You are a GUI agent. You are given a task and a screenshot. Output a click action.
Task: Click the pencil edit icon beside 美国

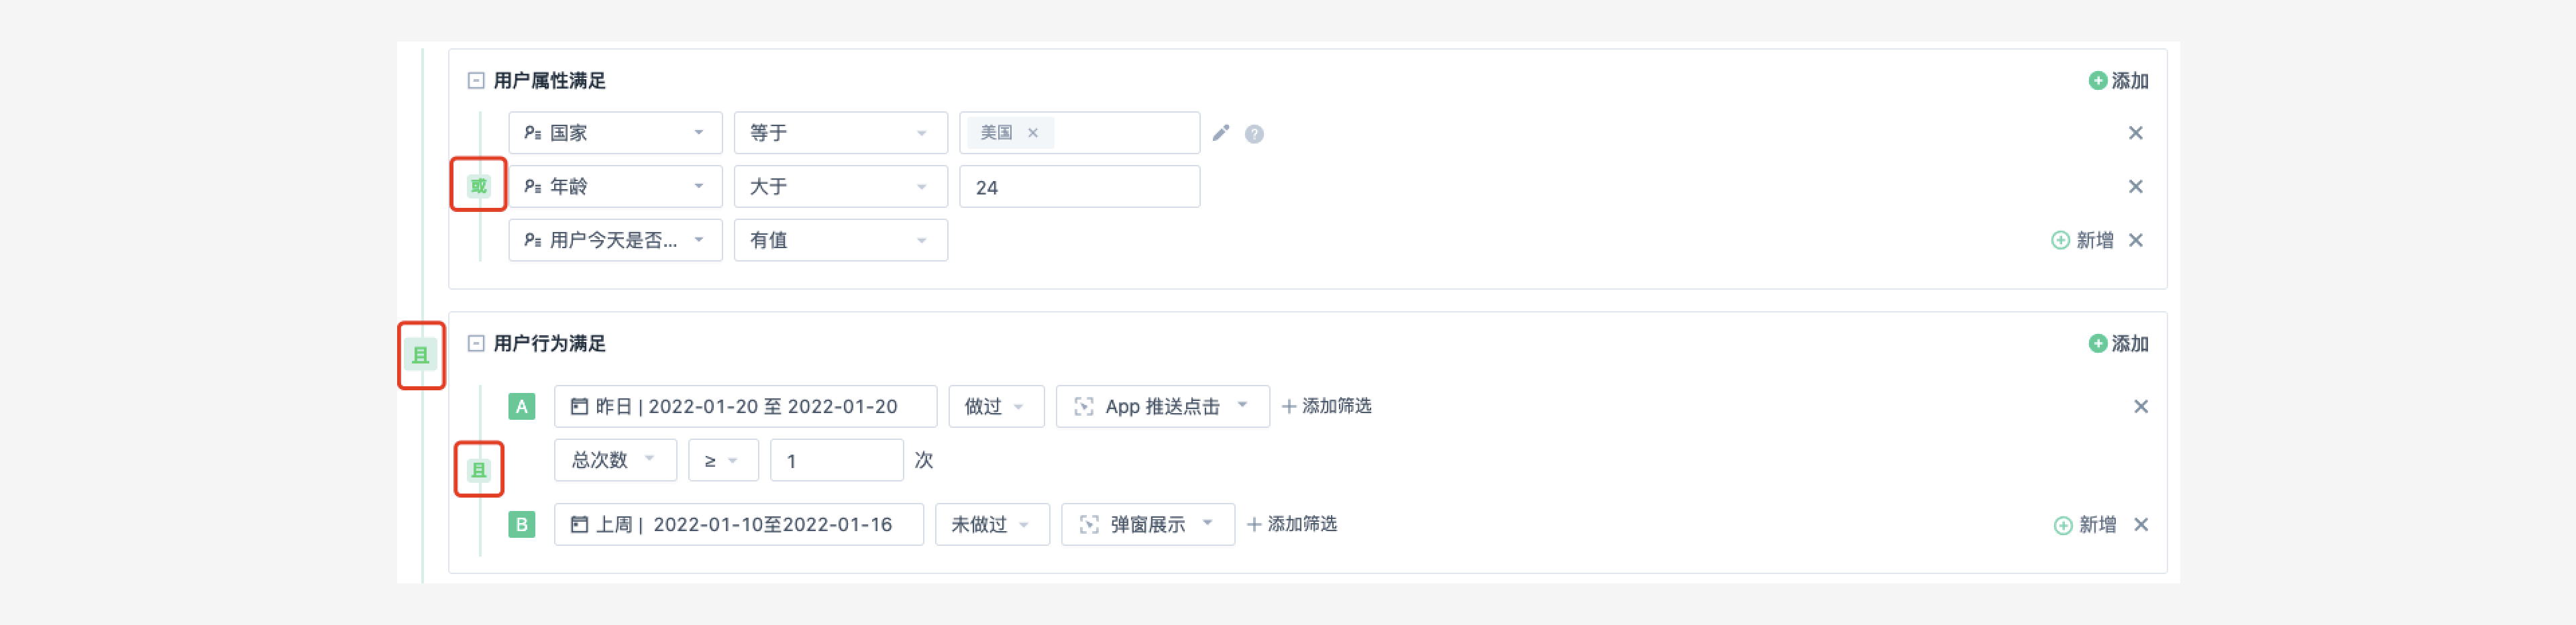1220,133
